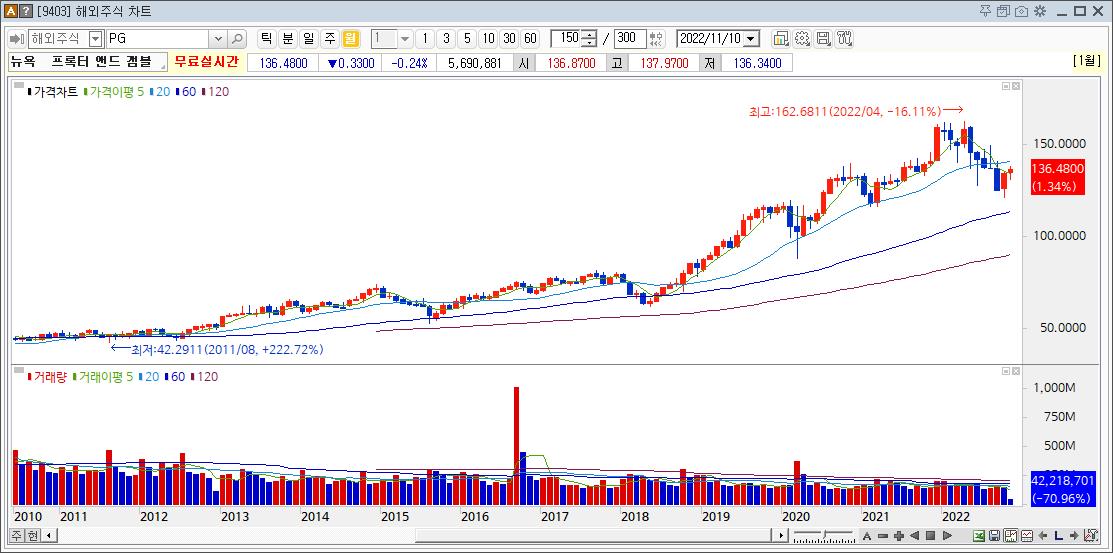Image resolution: width=1113 pixels, height=553 pixels.
Task: Toggle the 가격차트 legend item
Action: [x=52, y=92]
